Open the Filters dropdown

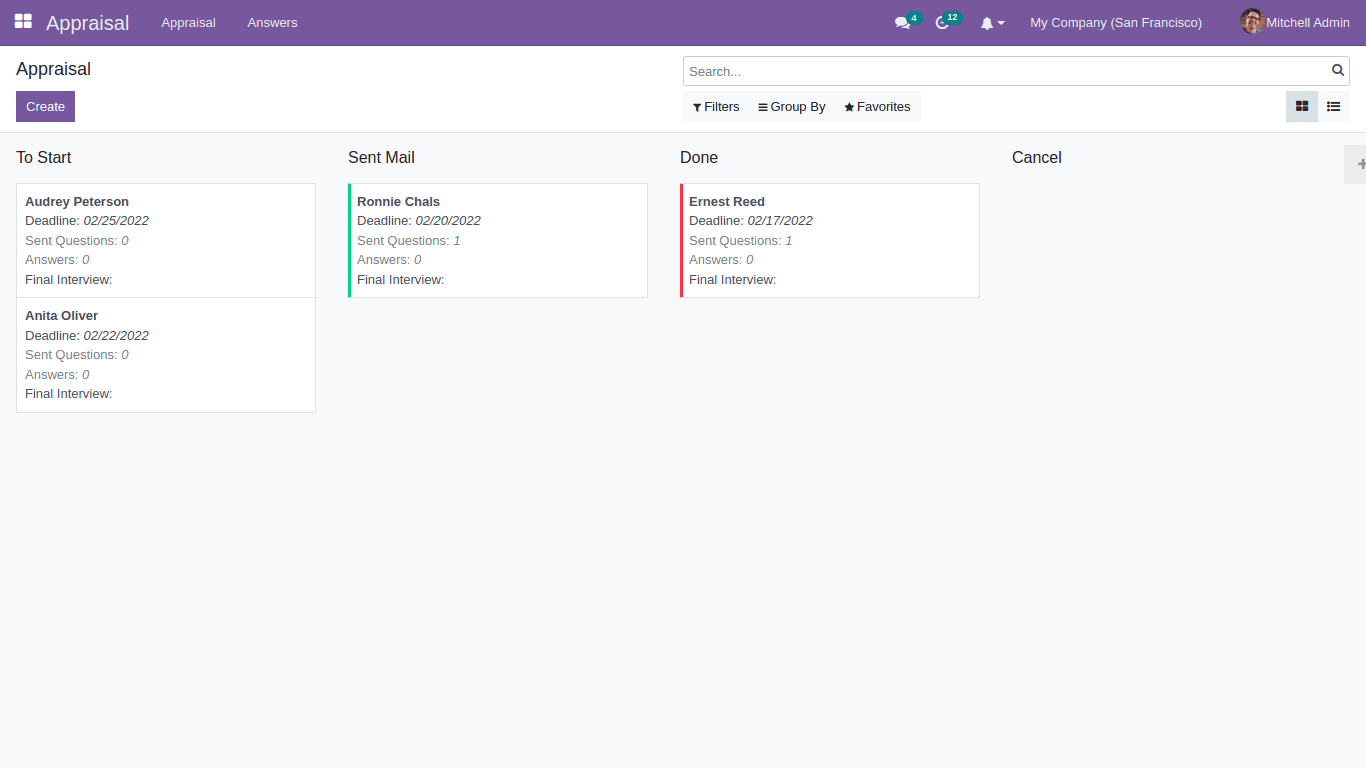(x=715, y=106)
